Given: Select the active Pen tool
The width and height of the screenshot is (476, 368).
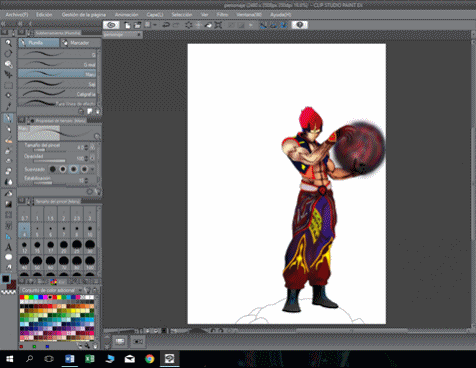Looking at the screenshot, I should [8, 118].
